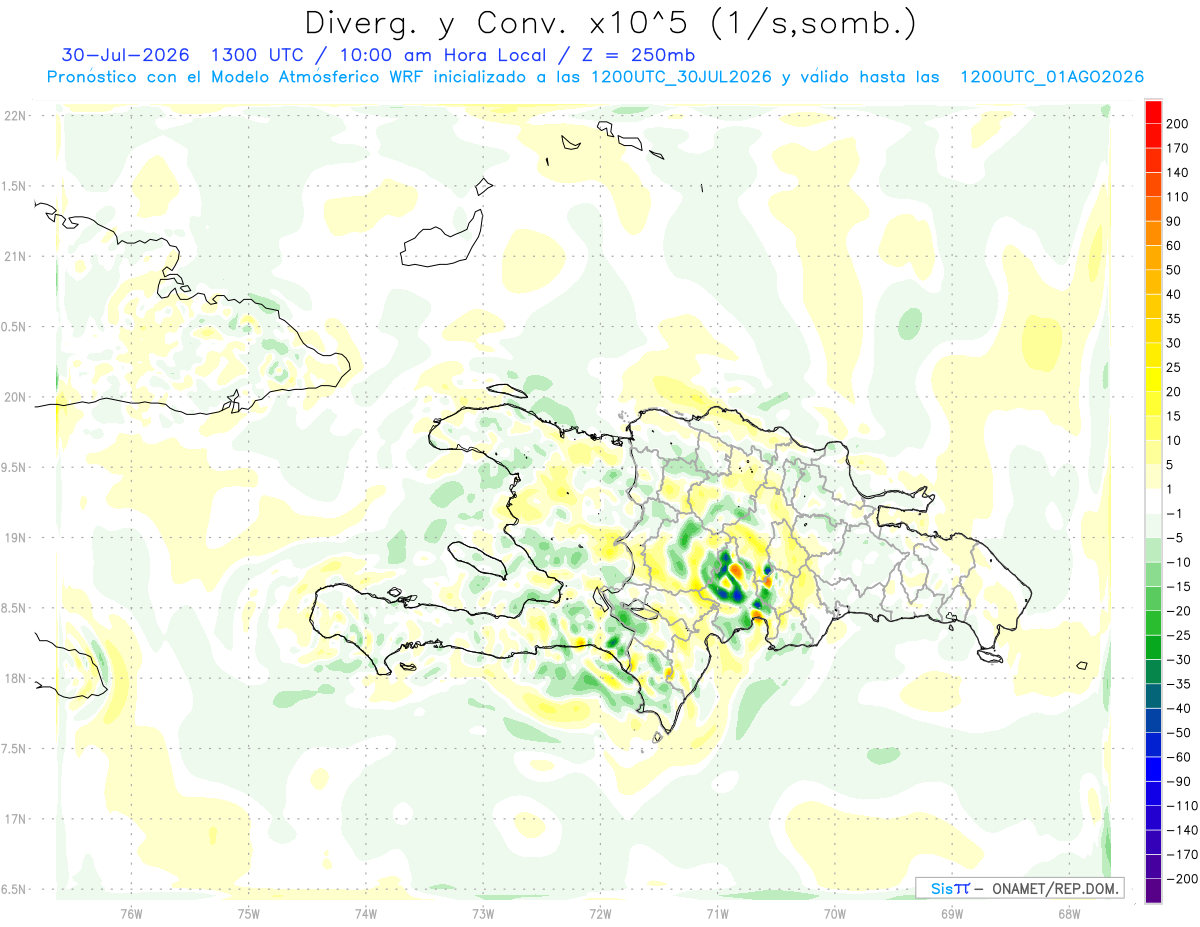1200x927 pixels.
Task: Click the '72W' longitude label
Action: [x=600, y=913]
